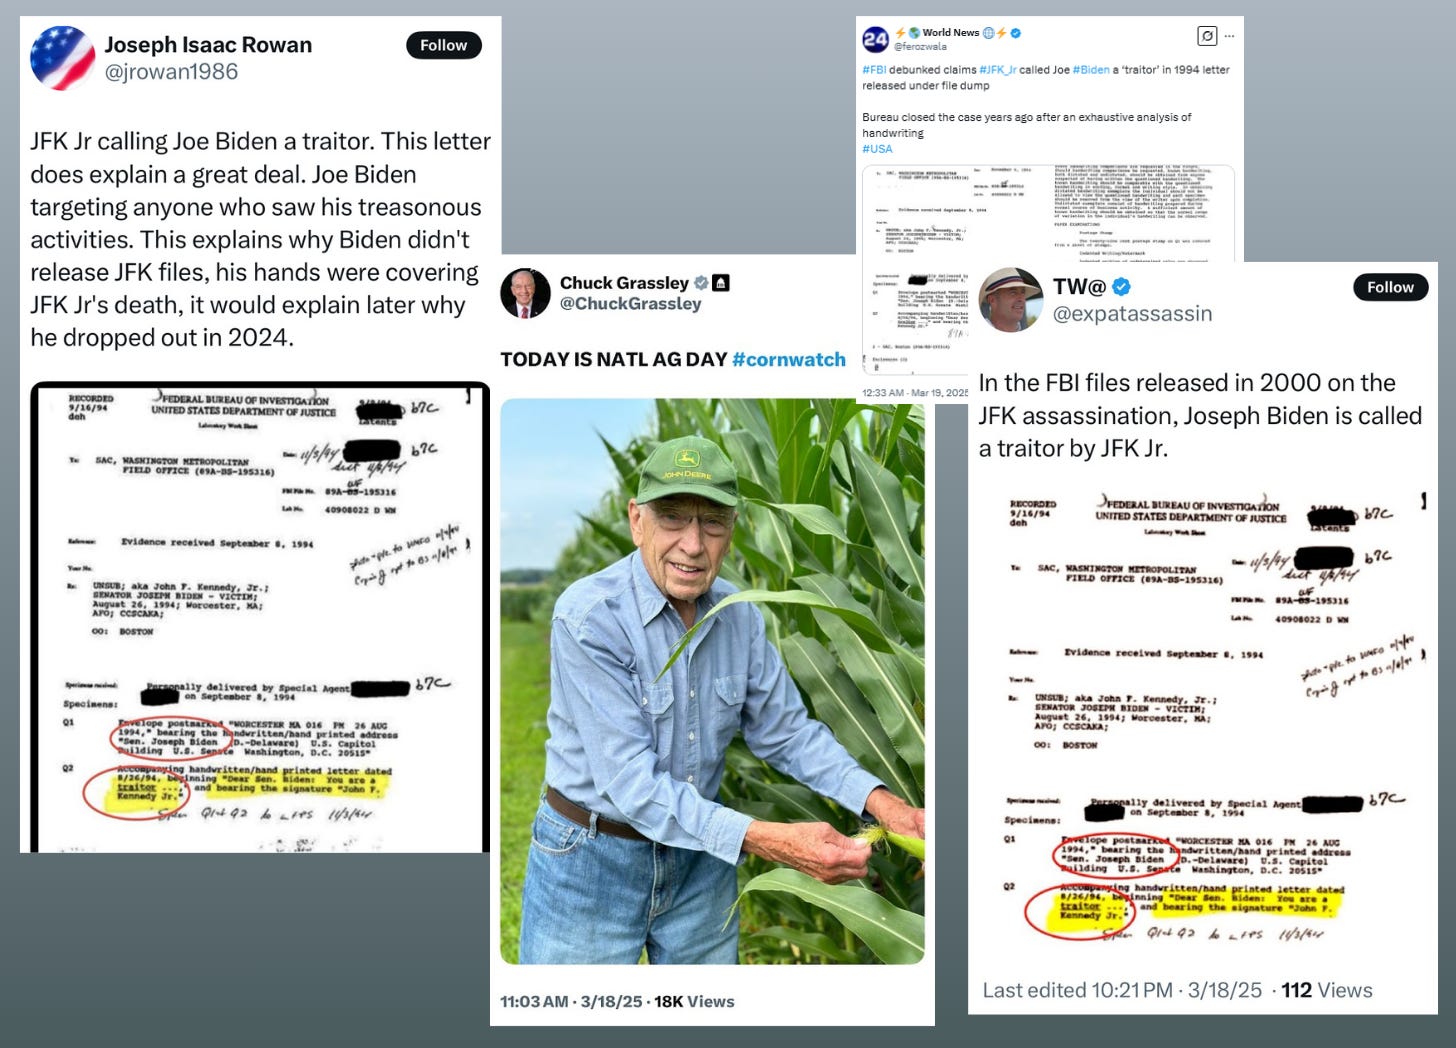Screen dimensions: 1456x1048
Task: Open the #JFK_Jr hashtag
Action: click(x=998, y=70)
